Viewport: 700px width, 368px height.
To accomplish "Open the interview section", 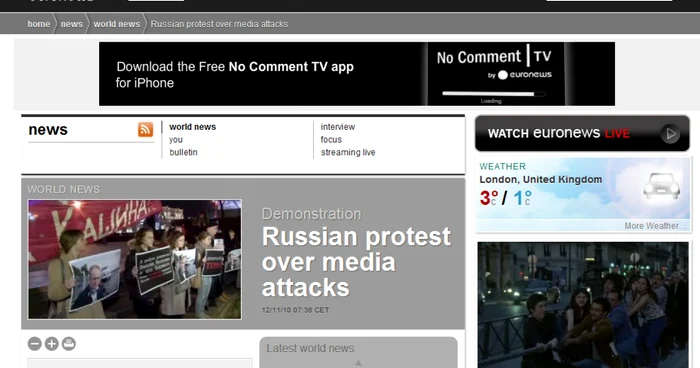I will (338, 127).
